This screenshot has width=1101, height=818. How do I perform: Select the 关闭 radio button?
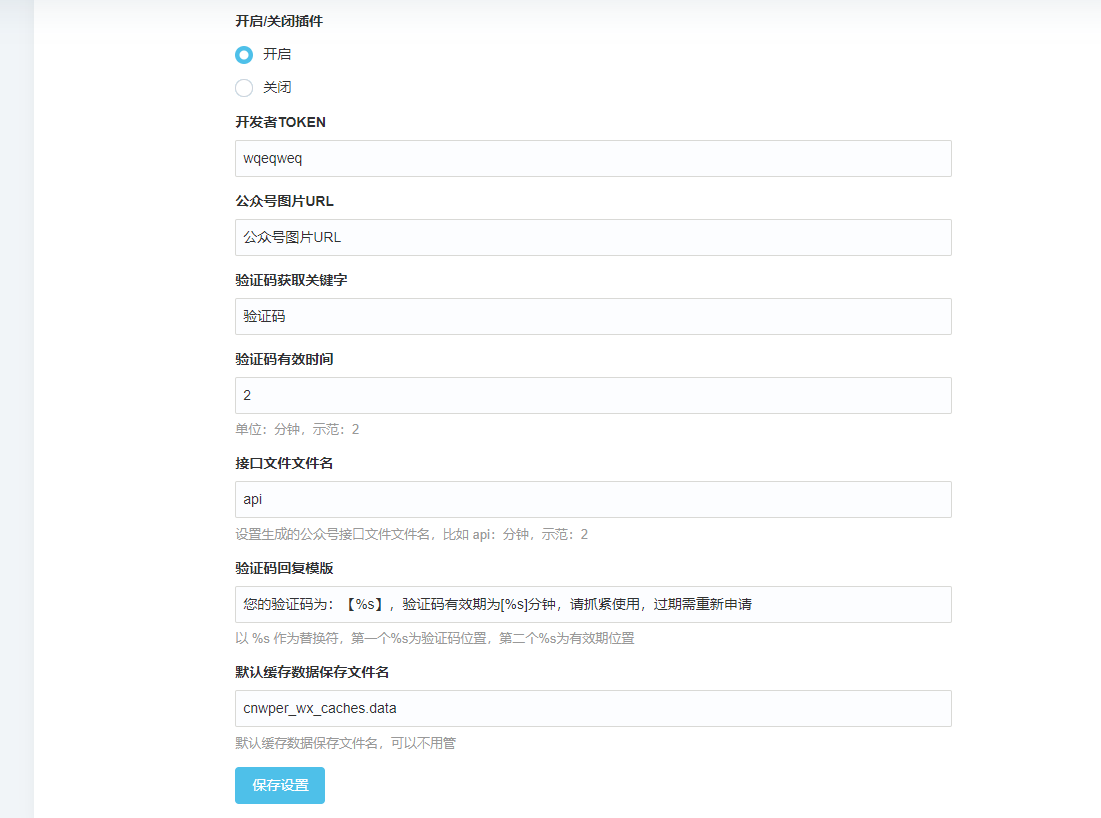pos(244,88)
